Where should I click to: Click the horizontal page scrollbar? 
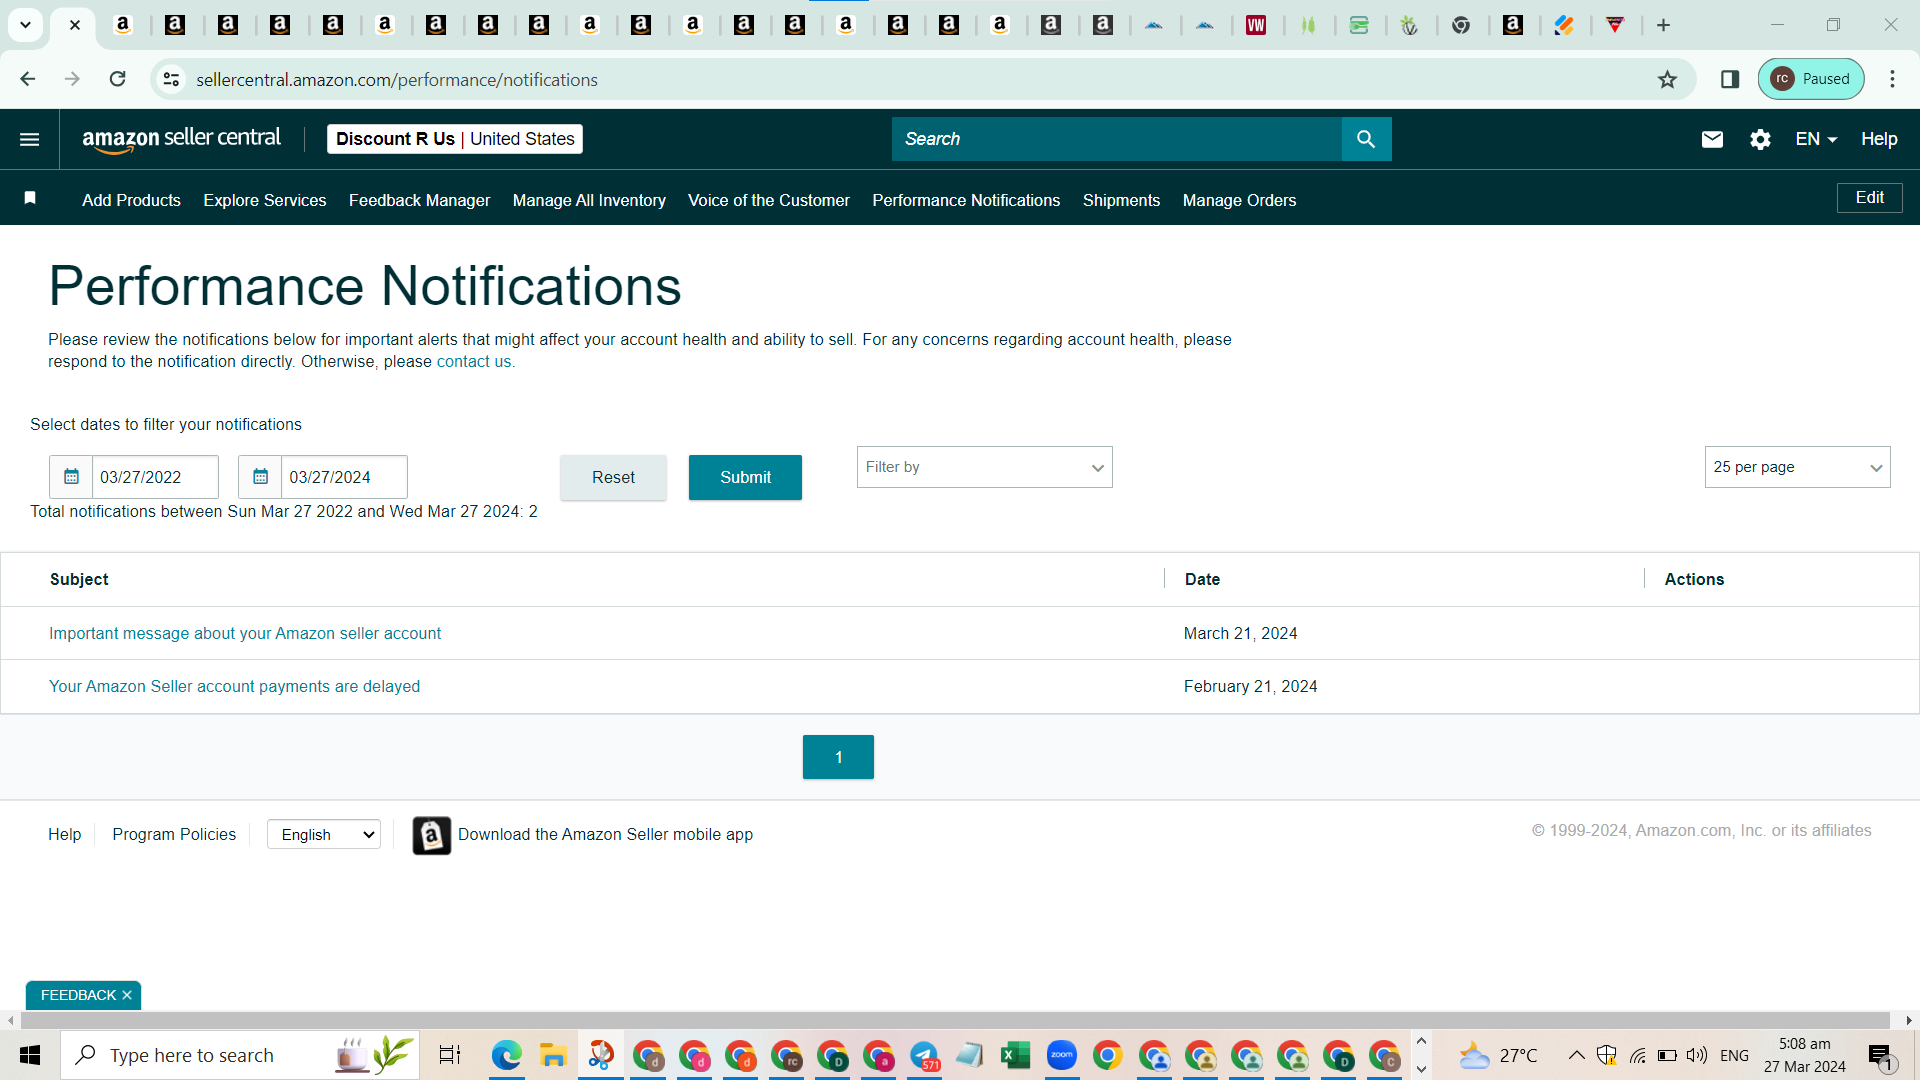955,1021
